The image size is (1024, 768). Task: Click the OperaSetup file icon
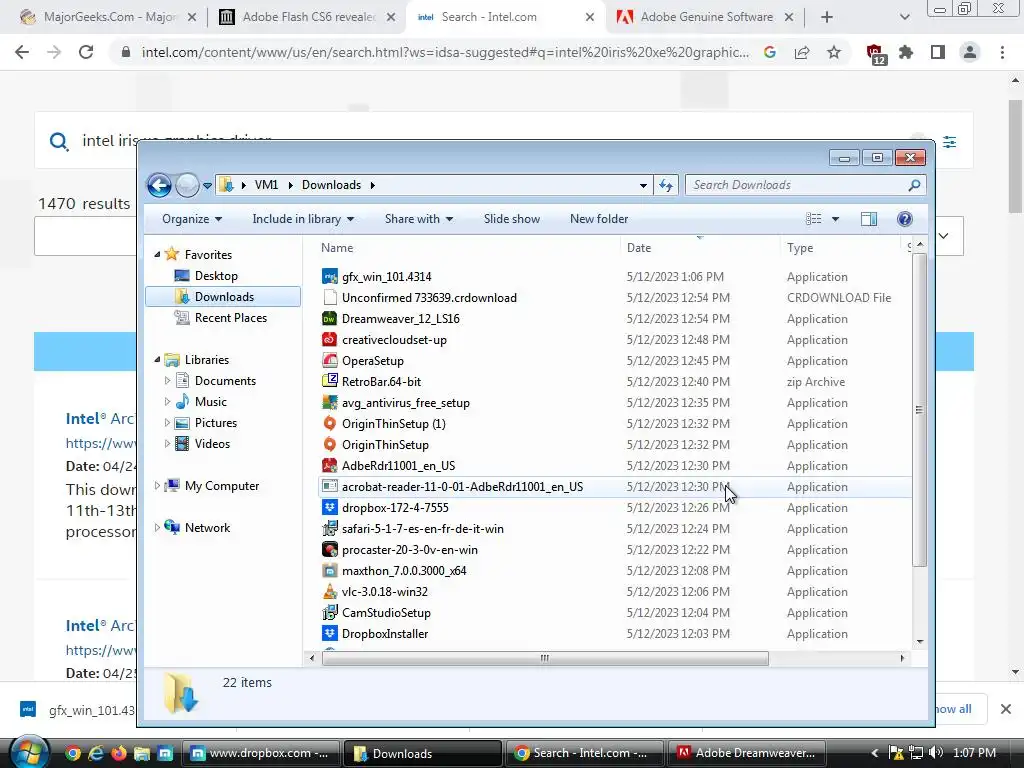coord(330,360)
